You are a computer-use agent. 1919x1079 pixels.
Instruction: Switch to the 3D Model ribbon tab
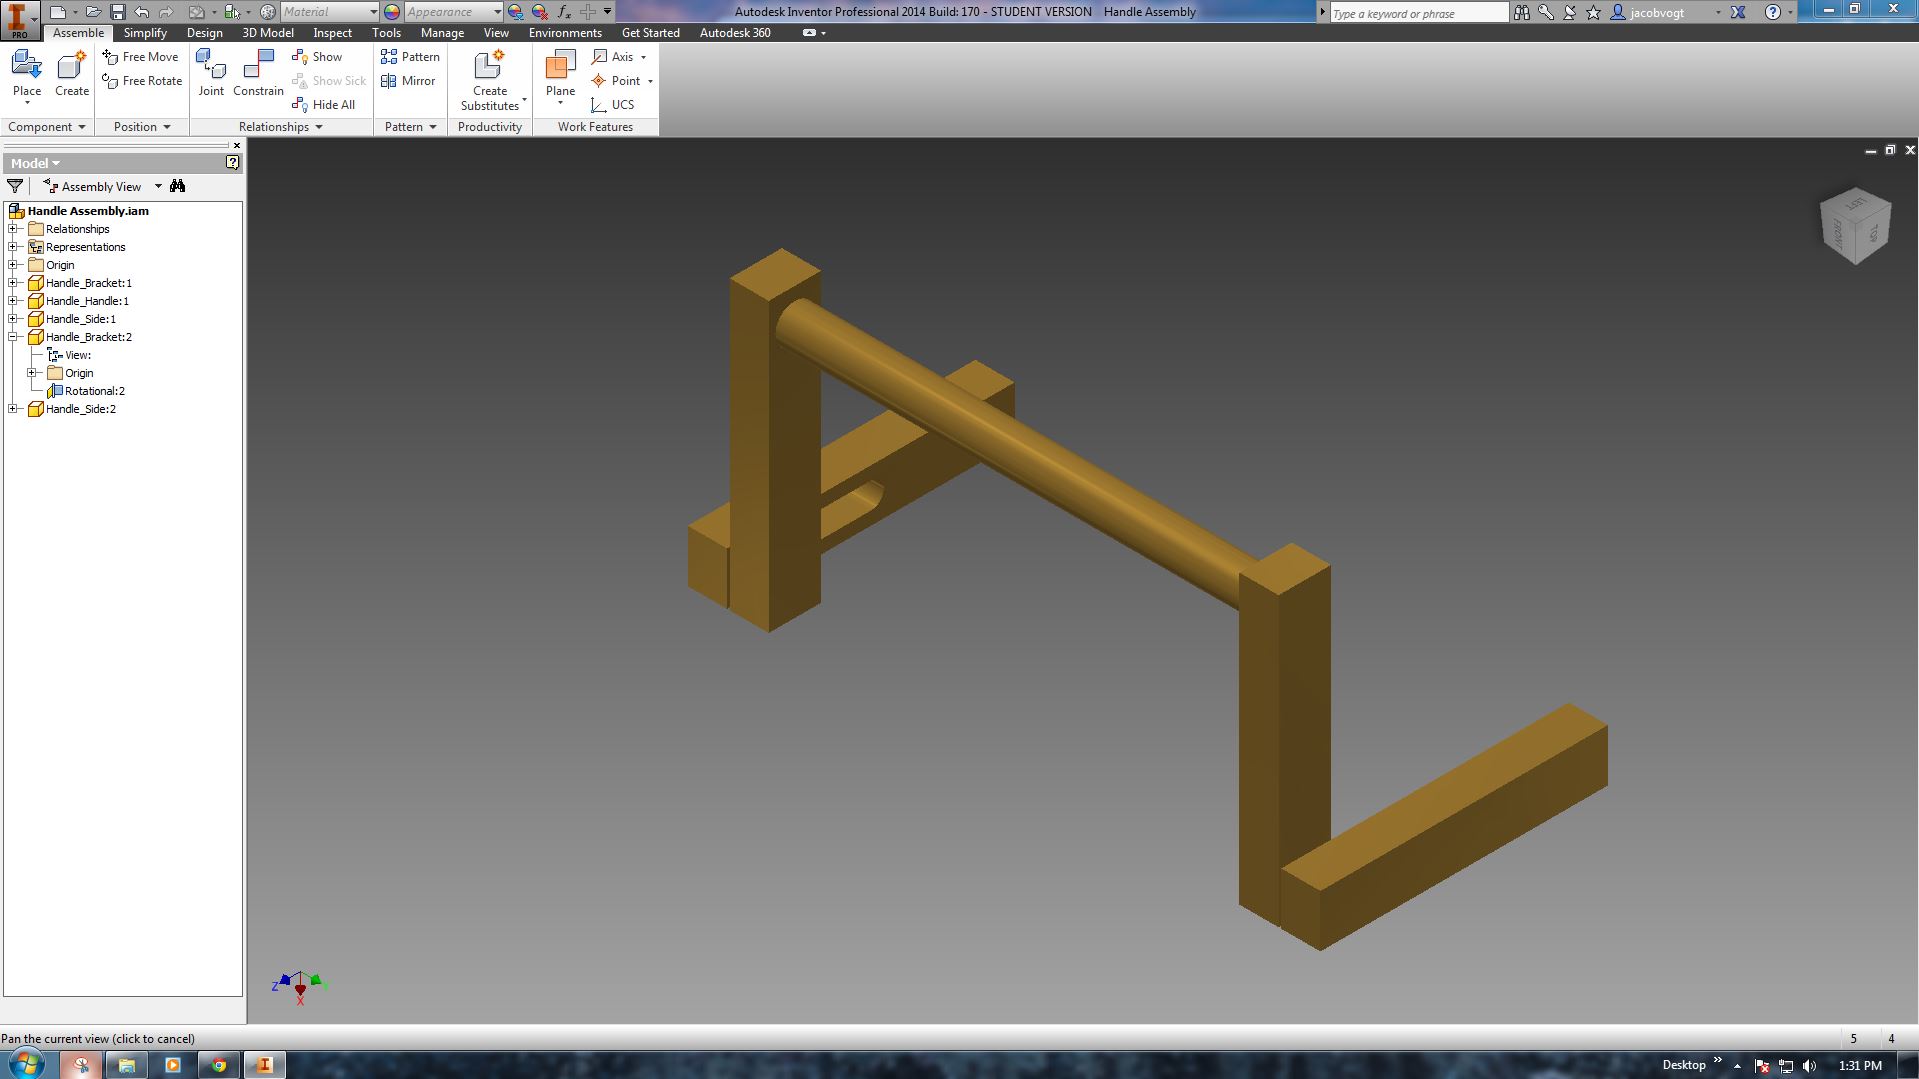[x=268, y=33]
